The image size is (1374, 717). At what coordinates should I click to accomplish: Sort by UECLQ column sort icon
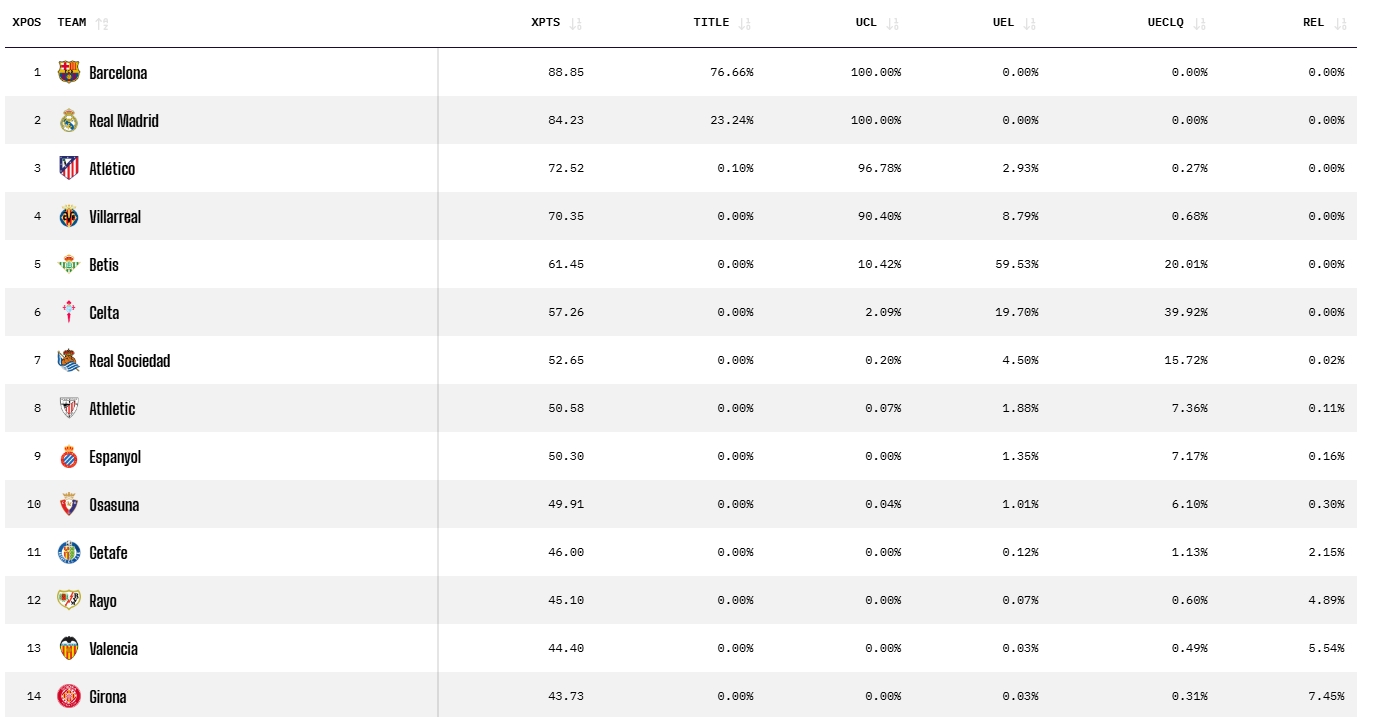(1199, 23)
